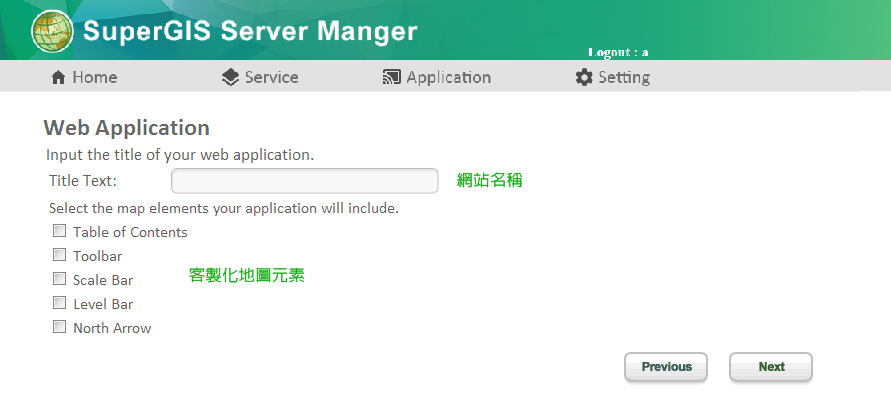Open the Setting menu label
This screenshot has width=891, height=418.
coord(624,78)
